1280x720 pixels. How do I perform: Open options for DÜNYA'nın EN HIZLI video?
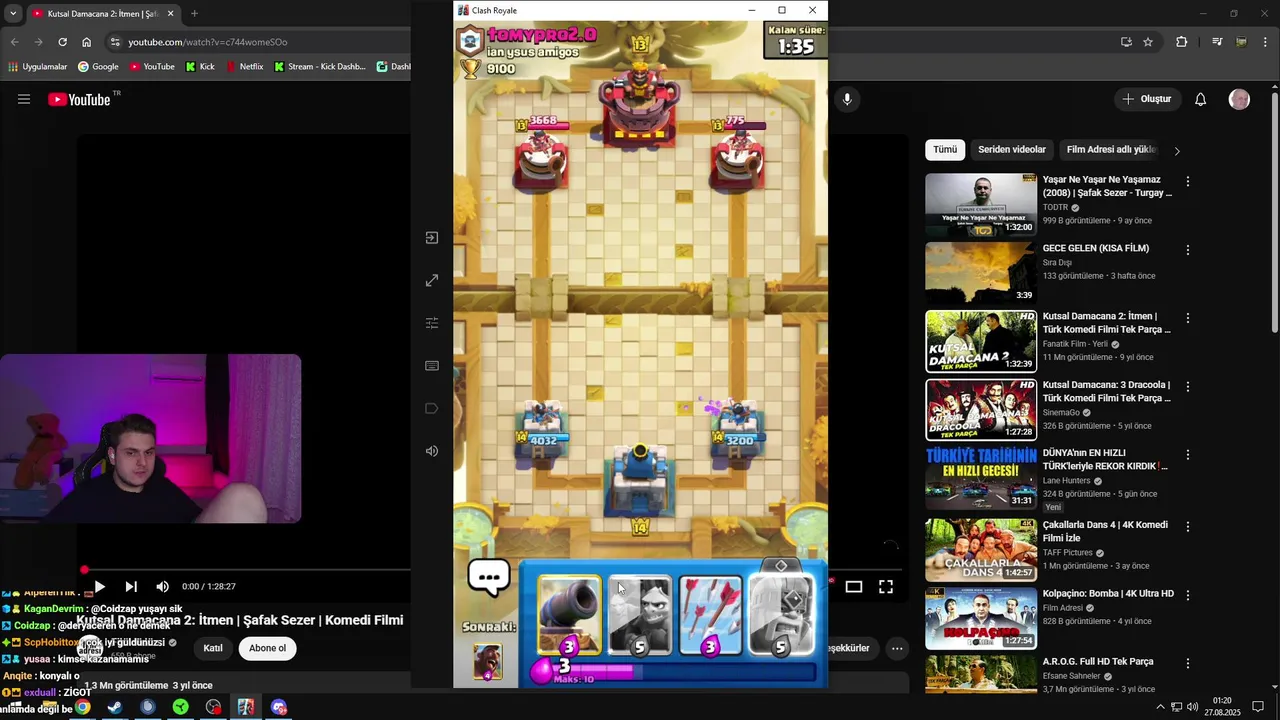(1188, 456)
